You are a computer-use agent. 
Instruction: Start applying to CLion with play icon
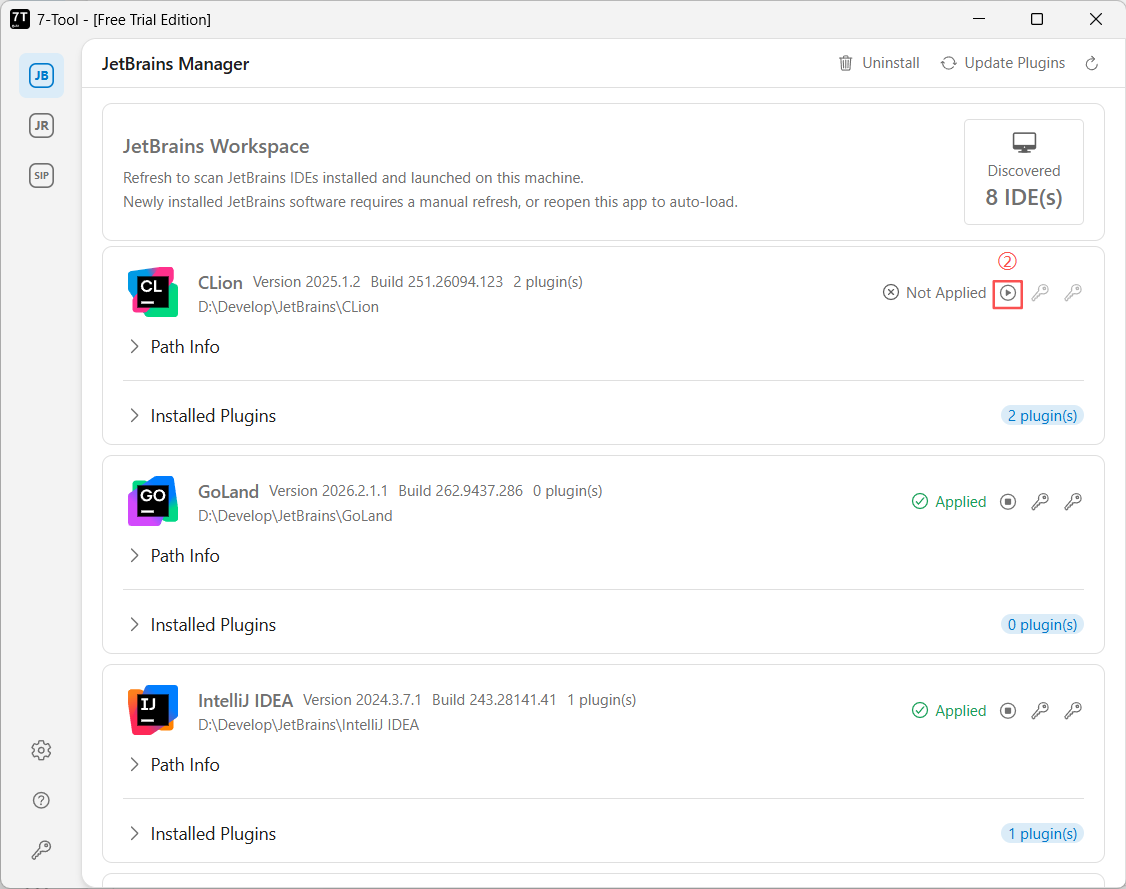pyautogui.click(x=1008, y=293)
